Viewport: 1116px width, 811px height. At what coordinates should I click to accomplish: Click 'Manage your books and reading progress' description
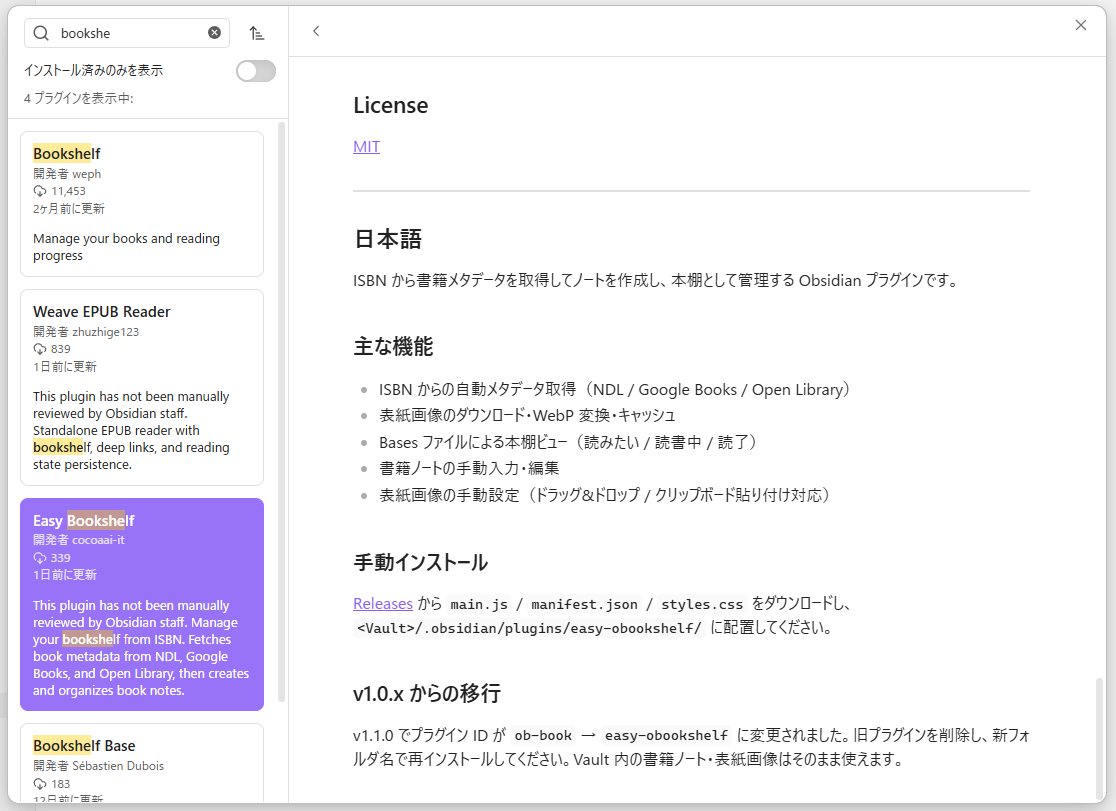point(126,247)
